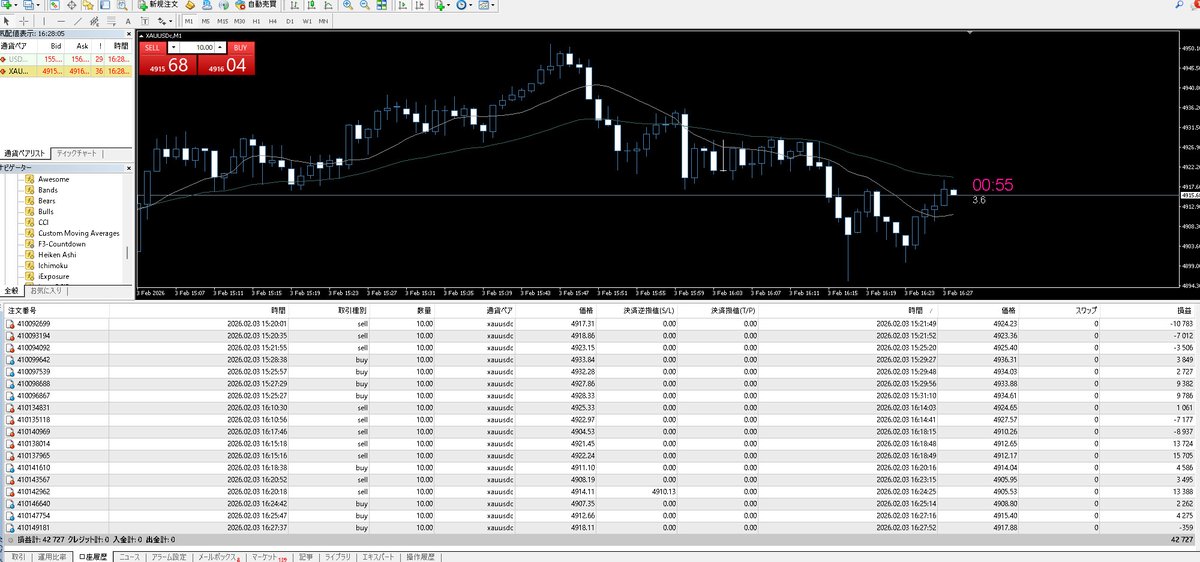Select history order row 410142962
Image resolution: width=1200 pixels, height=562 pixels.
pos(599,491)
